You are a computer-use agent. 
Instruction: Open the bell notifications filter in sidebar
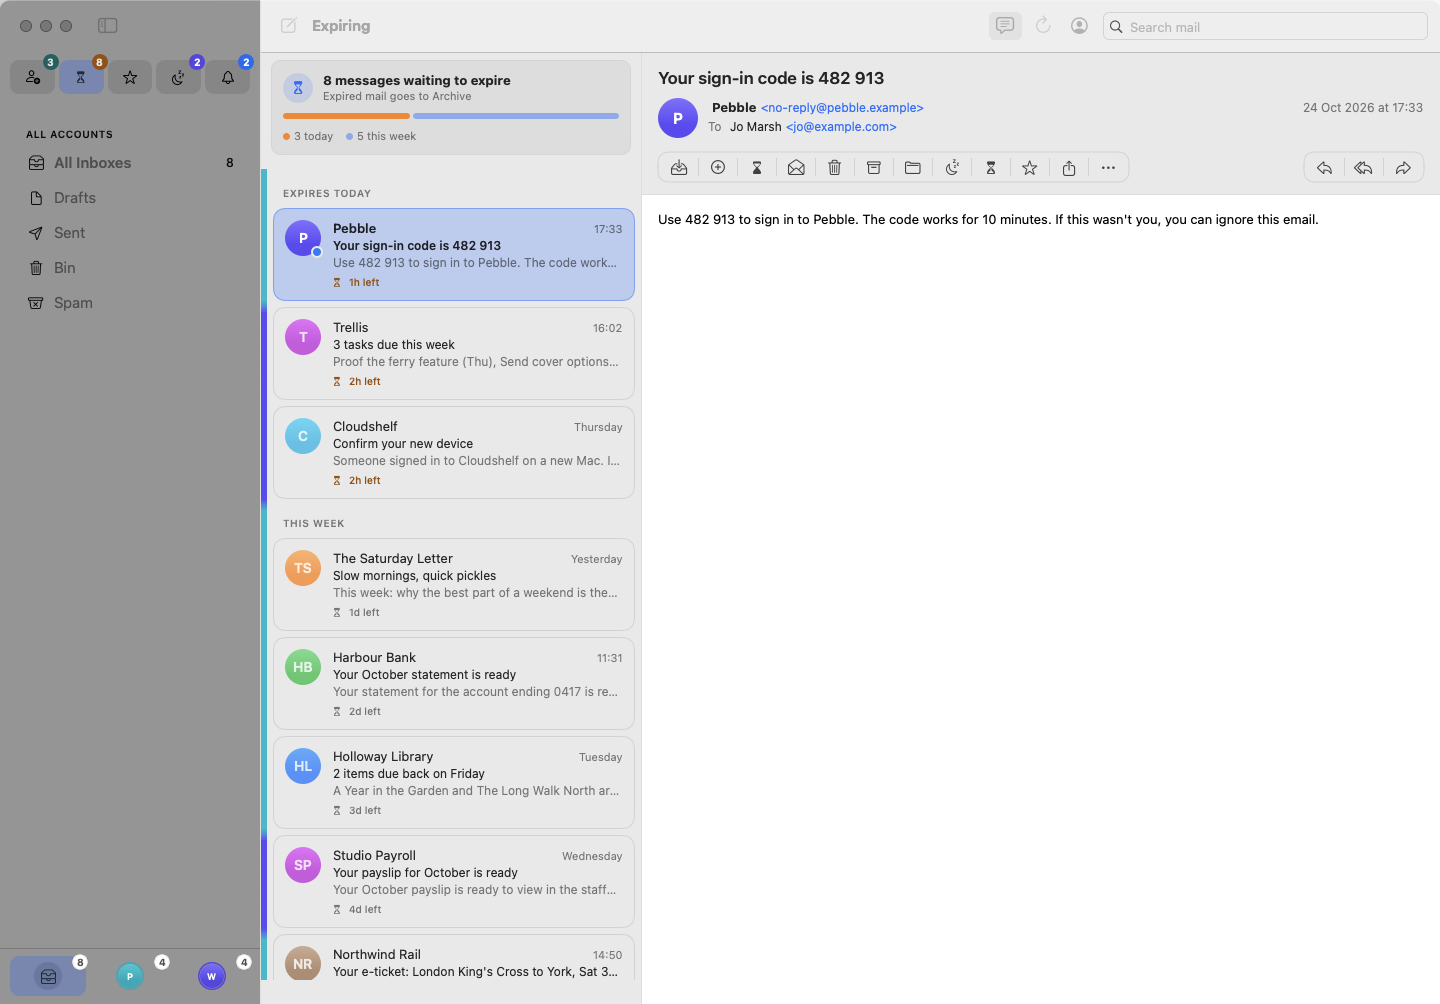coord(228,77)
